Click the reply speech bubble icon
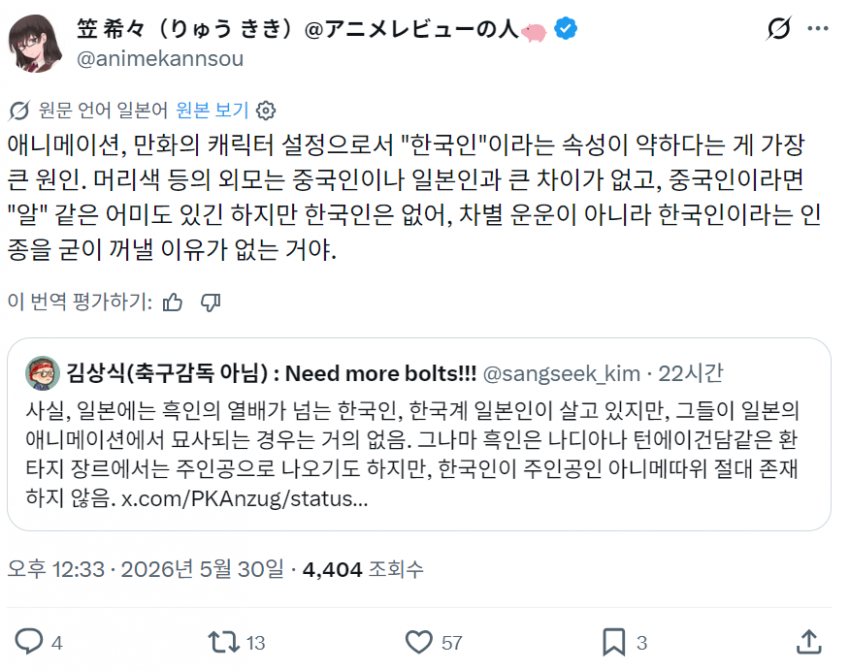The width and height of the screenshot is (850, 670). (29, 642)
